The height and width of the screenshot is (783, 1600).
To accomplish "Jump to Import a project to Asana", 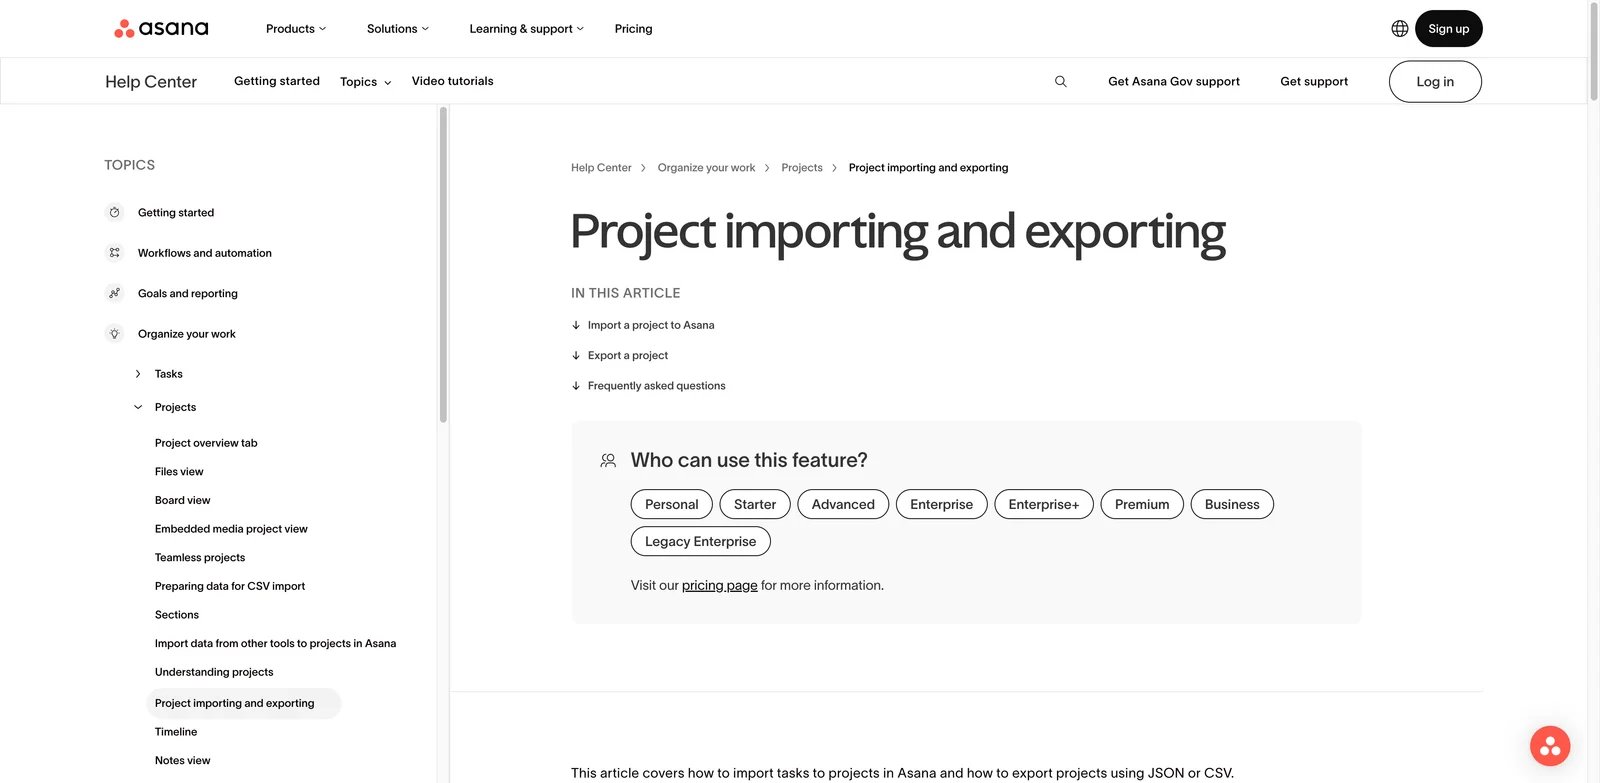I will tap(651, 325).
